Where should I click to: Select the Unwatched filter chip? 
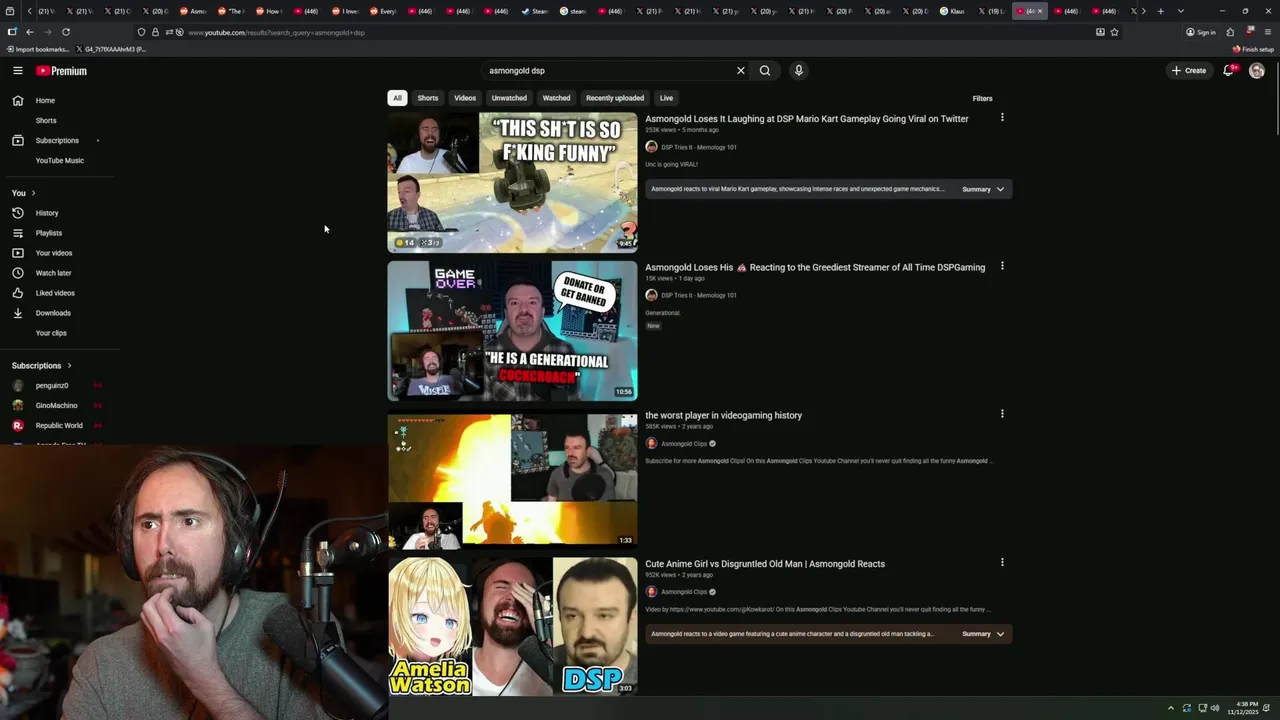509,98
